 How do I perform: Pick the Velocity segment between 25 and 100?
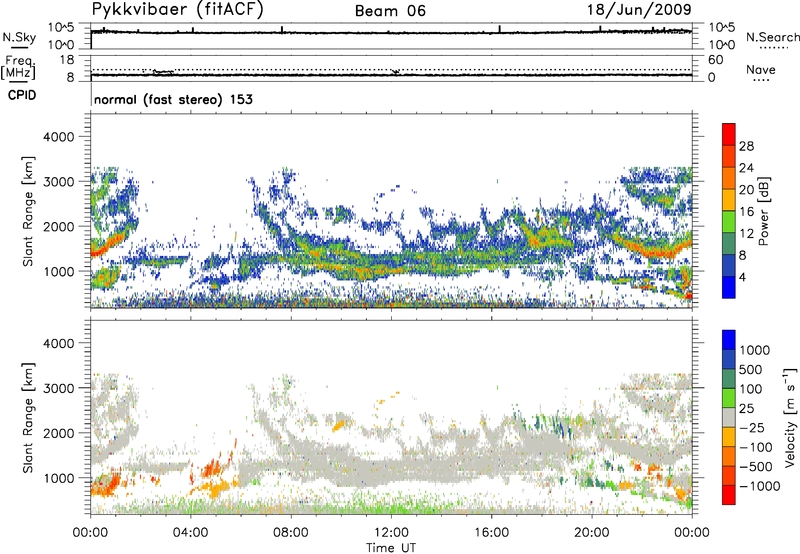point(729,398)
